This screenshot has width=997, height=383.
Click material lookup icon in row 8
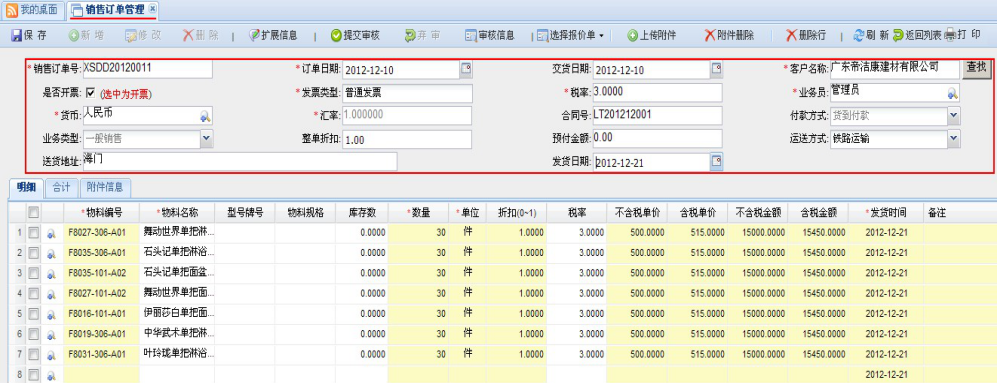tap(52, 376)
